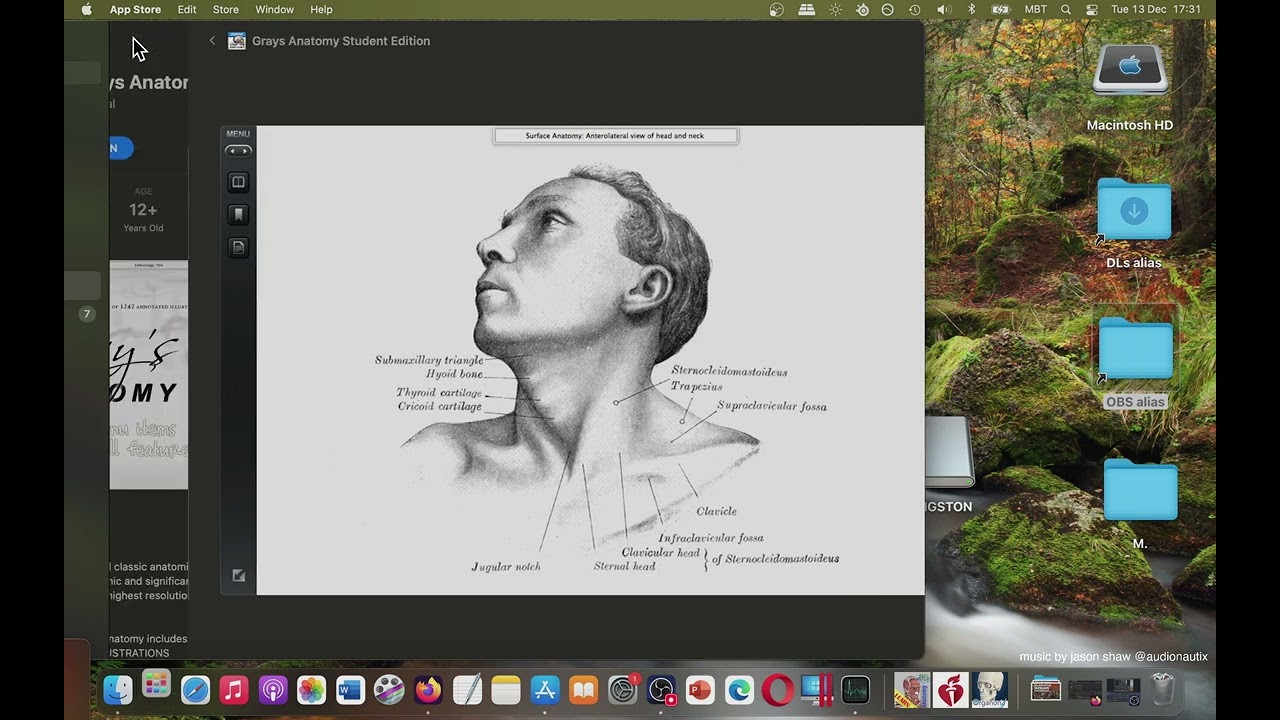Launch PowerPoint from the Dock
The height and width of the screenshot is (720, 1280).
700,690
